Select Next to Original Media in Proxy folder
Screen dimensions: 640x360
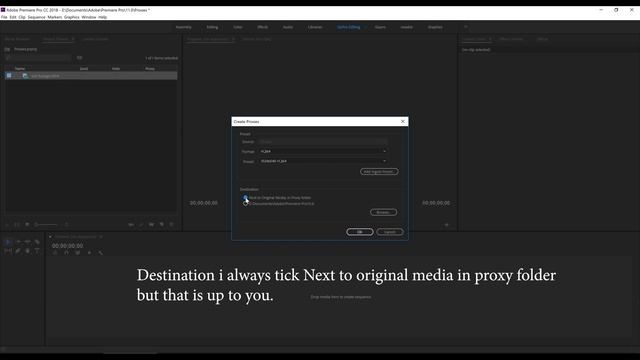245,198
